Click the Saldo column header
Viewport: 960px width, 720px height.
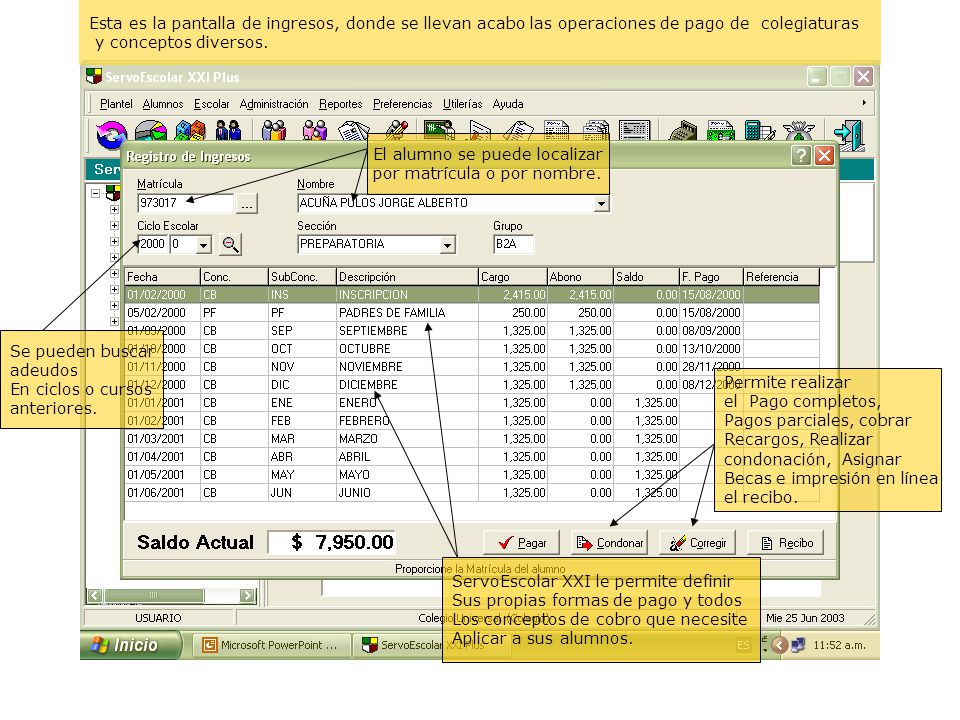647,277
